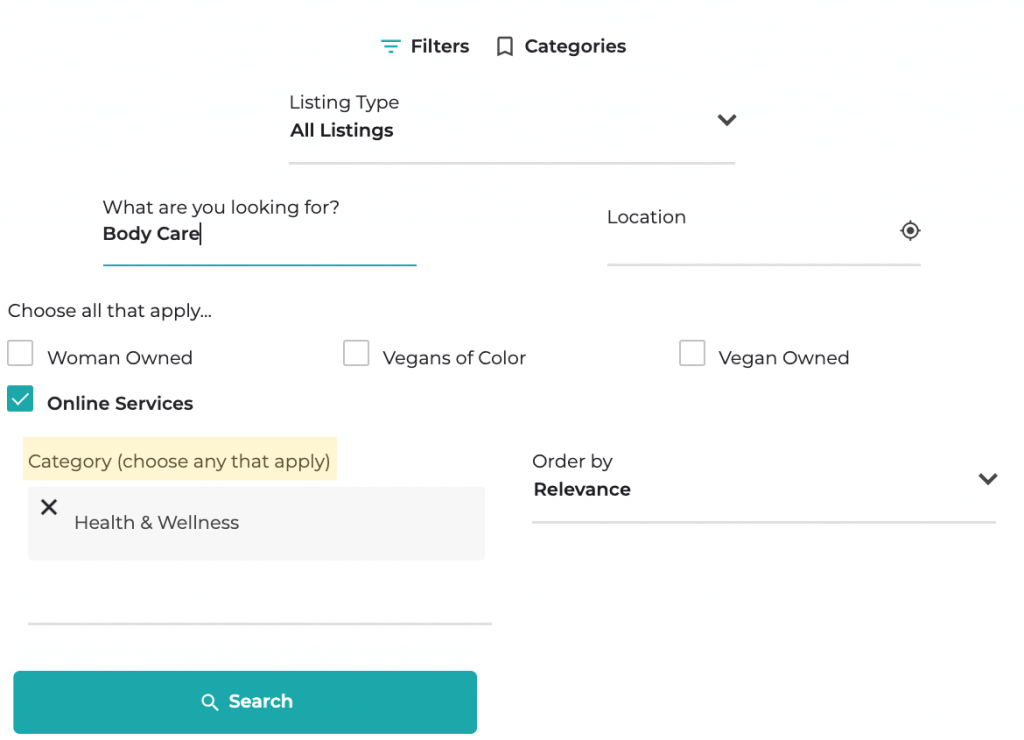Image resolution: width=1024 pixels, height=740 pixels.
Task: Open the Categories tab
Action: (575, 47)
